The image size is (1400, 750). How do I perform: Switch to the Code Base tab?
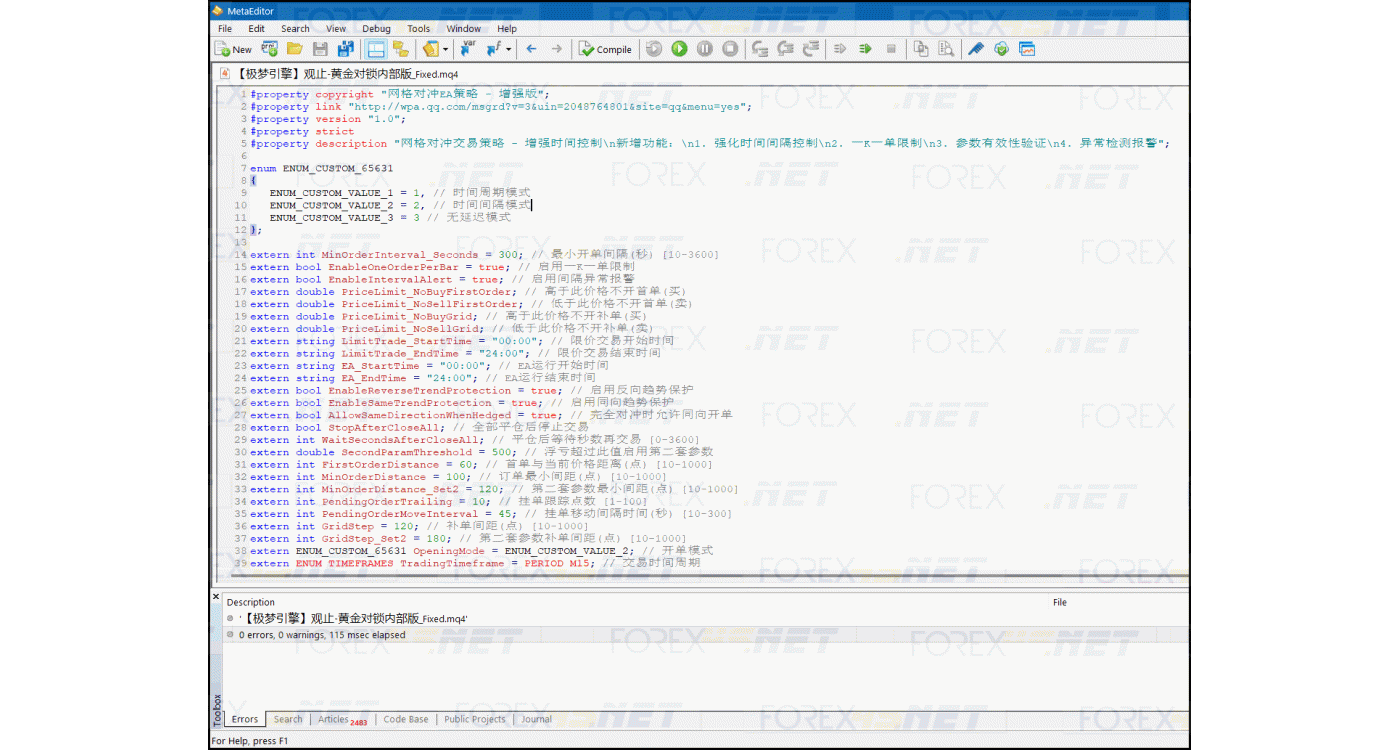[x=405, y=719]
